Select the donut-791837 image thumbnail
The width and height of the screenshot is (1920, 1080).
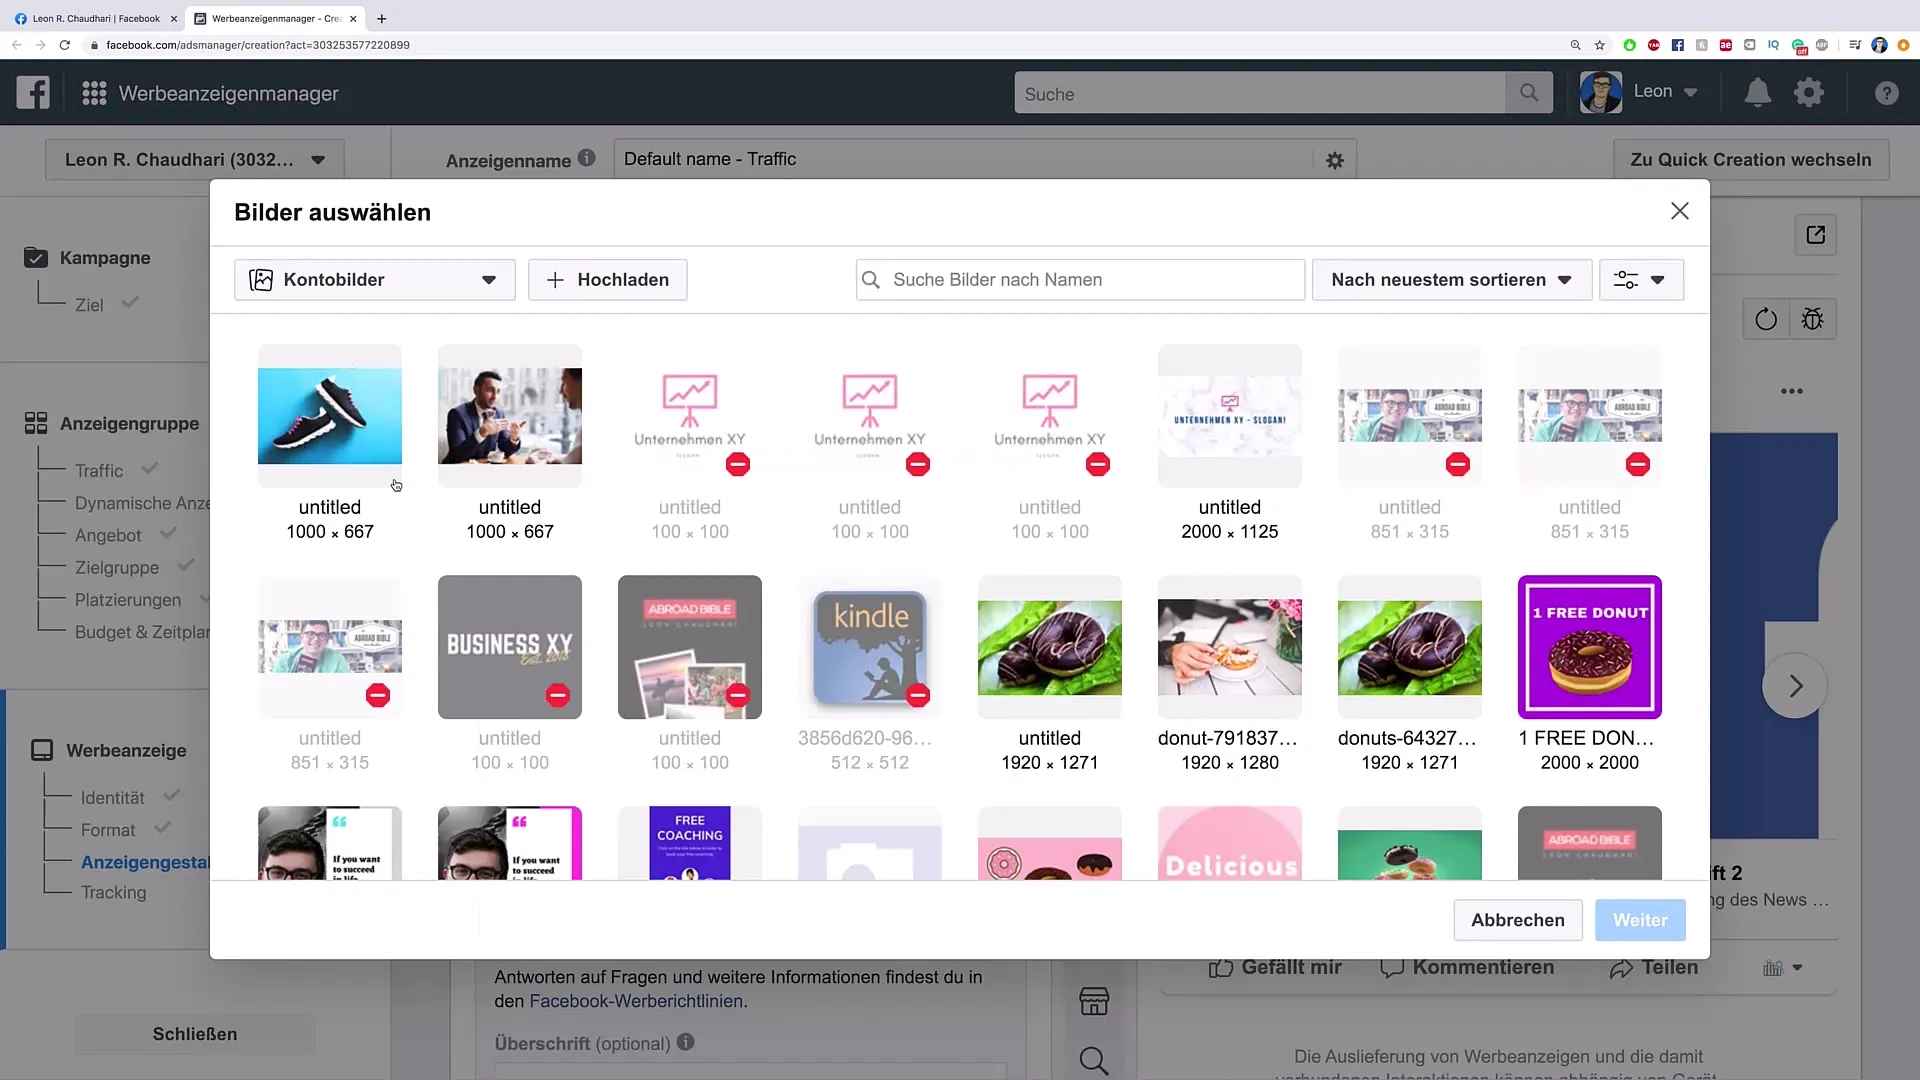(x=1230, y=647)
